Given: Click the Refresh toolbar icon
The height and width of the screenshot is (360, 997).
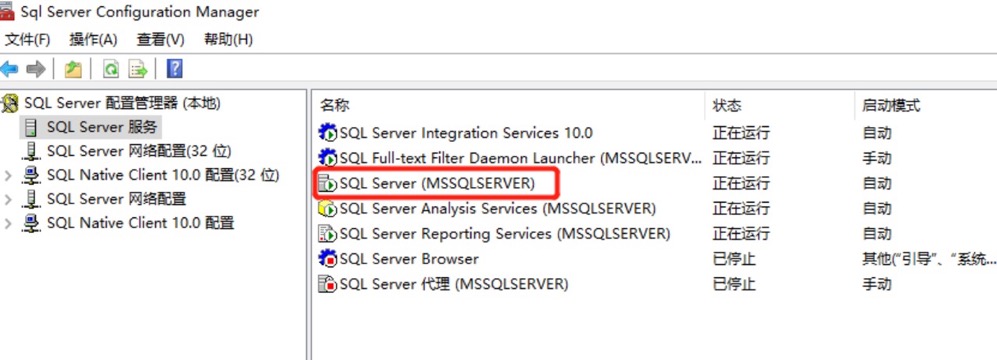Looking at the screenshot, I should coord(111,69).
